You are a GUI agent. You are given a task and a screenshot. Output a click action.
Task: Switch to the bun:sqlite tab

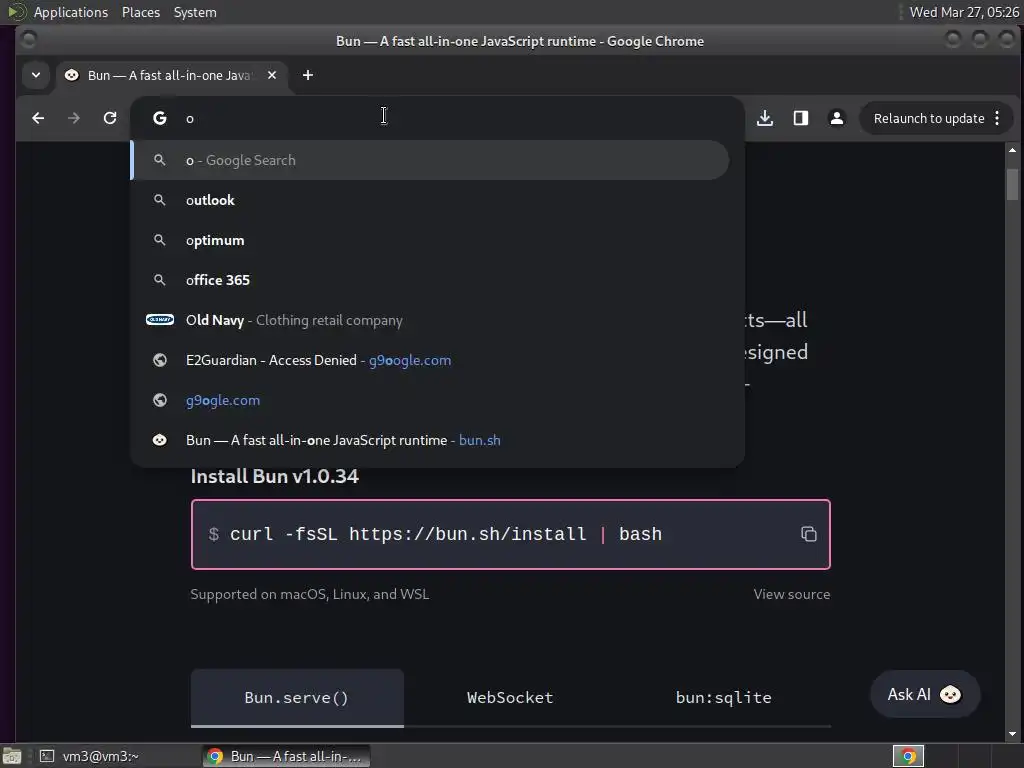point(724,697)
